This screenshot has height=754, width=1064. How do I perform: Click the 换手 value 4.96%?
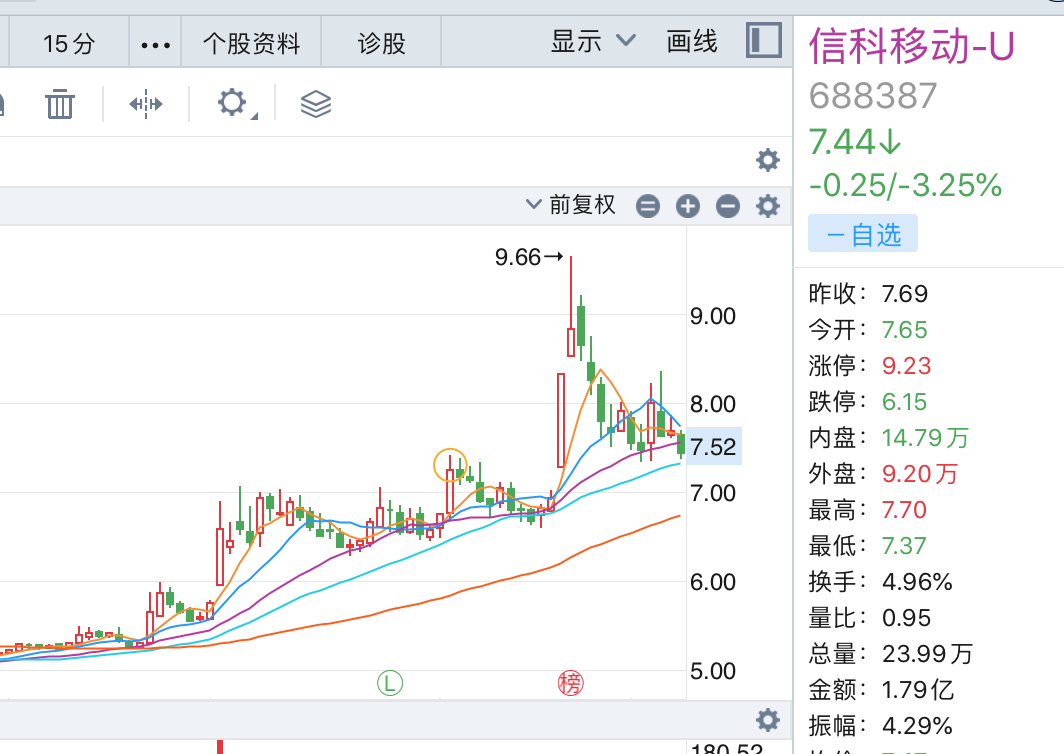917,582
